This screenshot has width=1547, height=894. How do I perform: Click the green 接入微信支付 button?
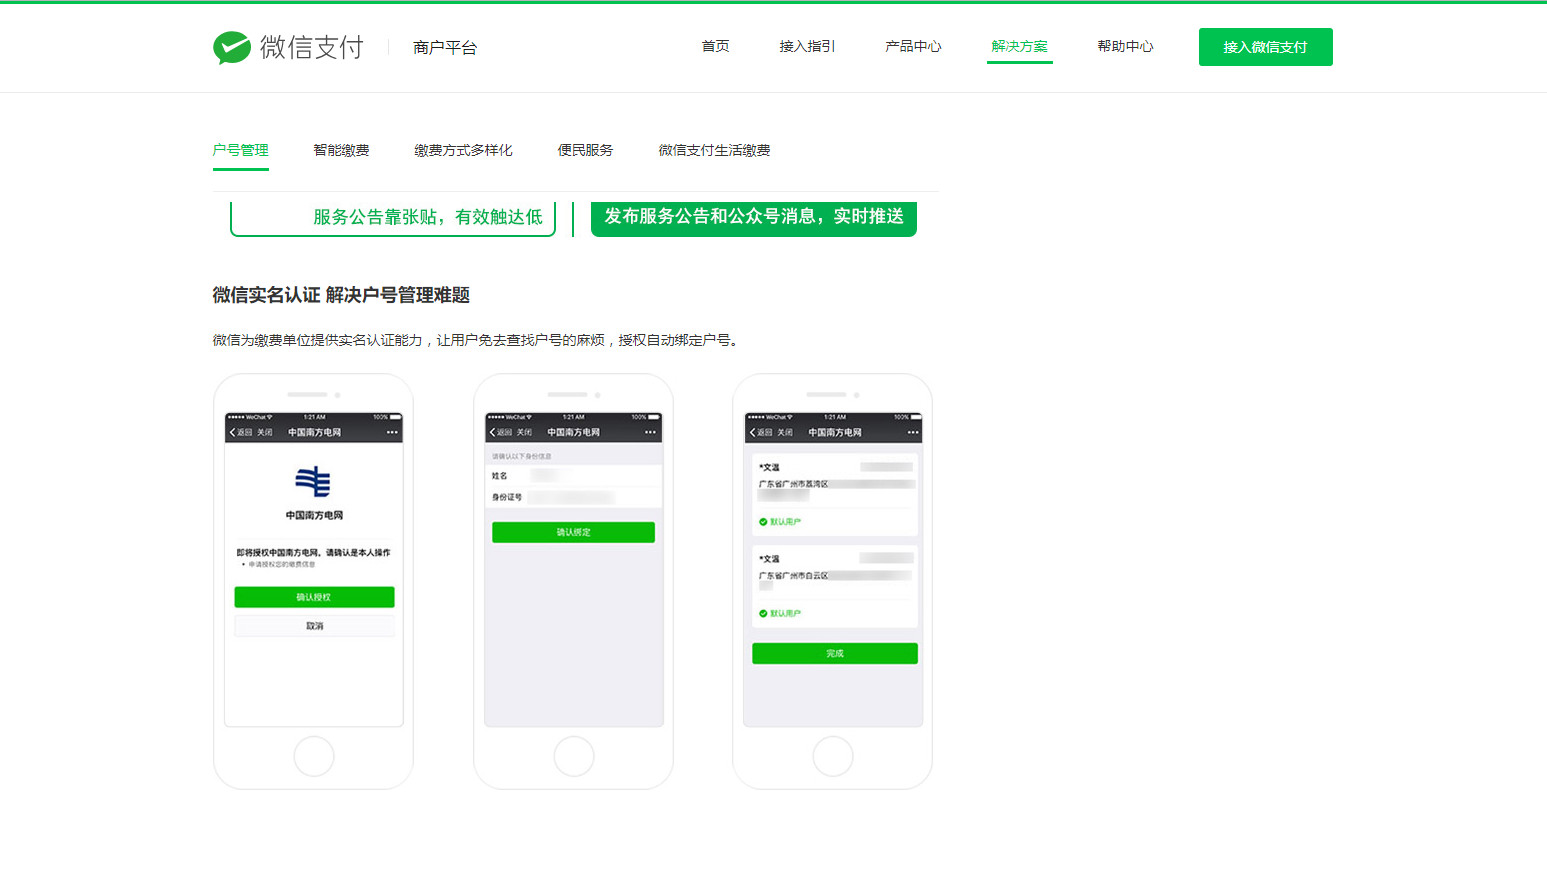(1266, 47)
